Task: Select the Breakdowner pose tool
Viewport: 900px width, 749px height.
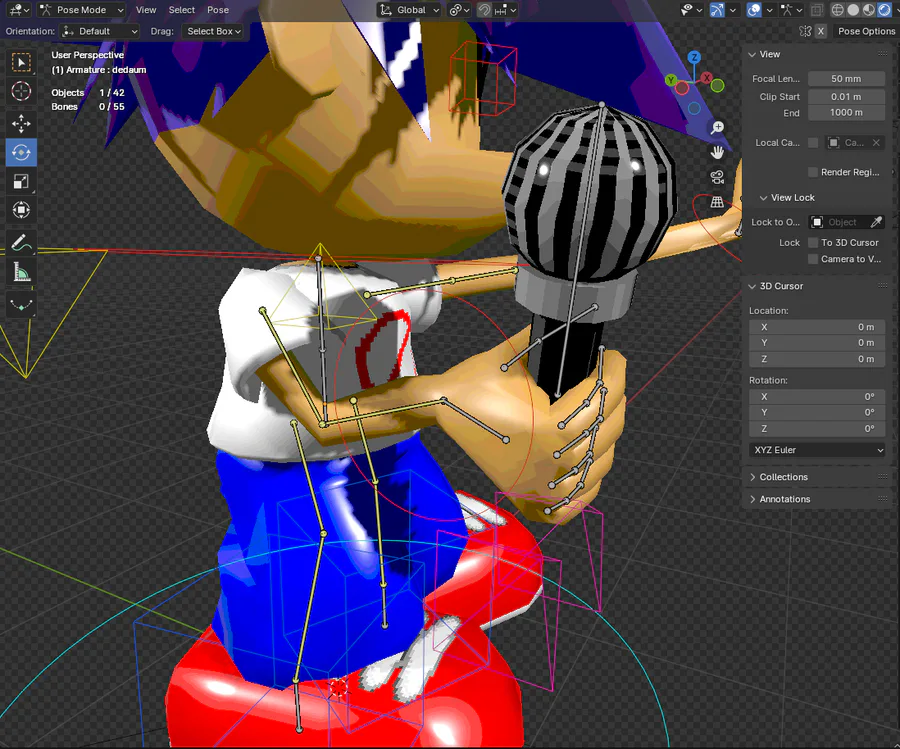Action: (21, 304)
